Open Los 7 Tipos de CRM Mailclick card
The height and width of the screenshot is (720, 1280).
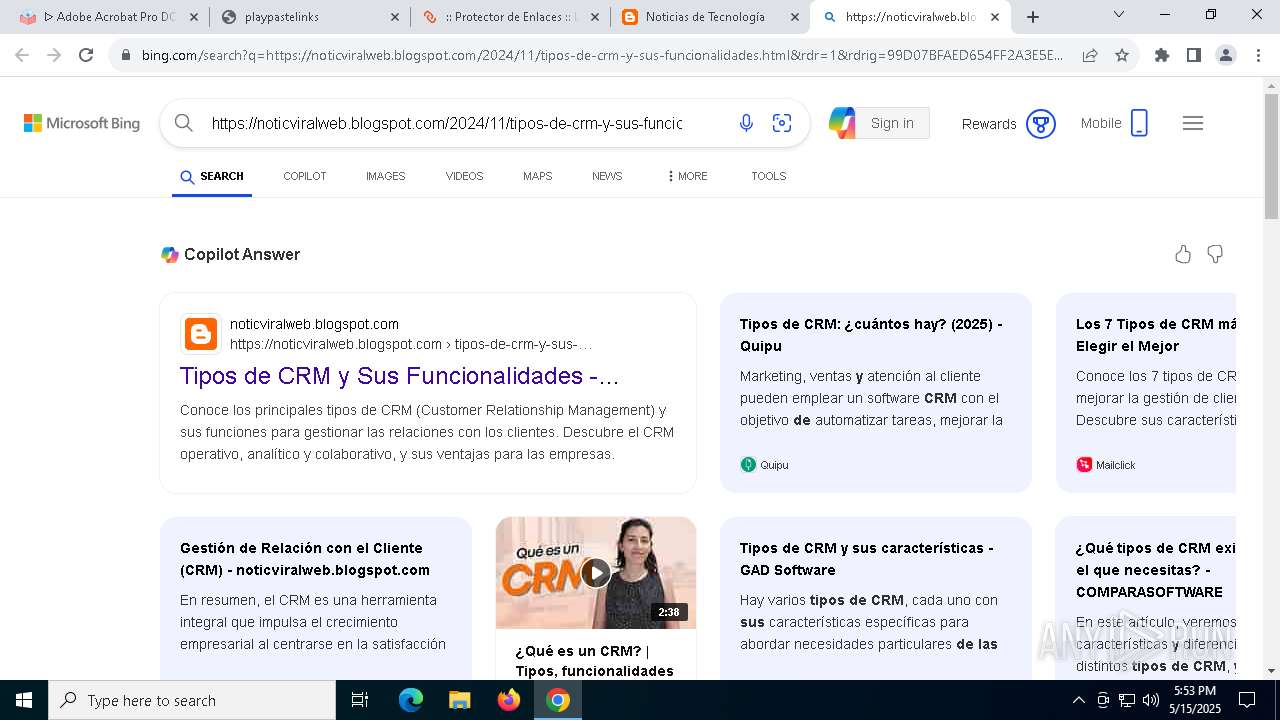pos(1146,393)
